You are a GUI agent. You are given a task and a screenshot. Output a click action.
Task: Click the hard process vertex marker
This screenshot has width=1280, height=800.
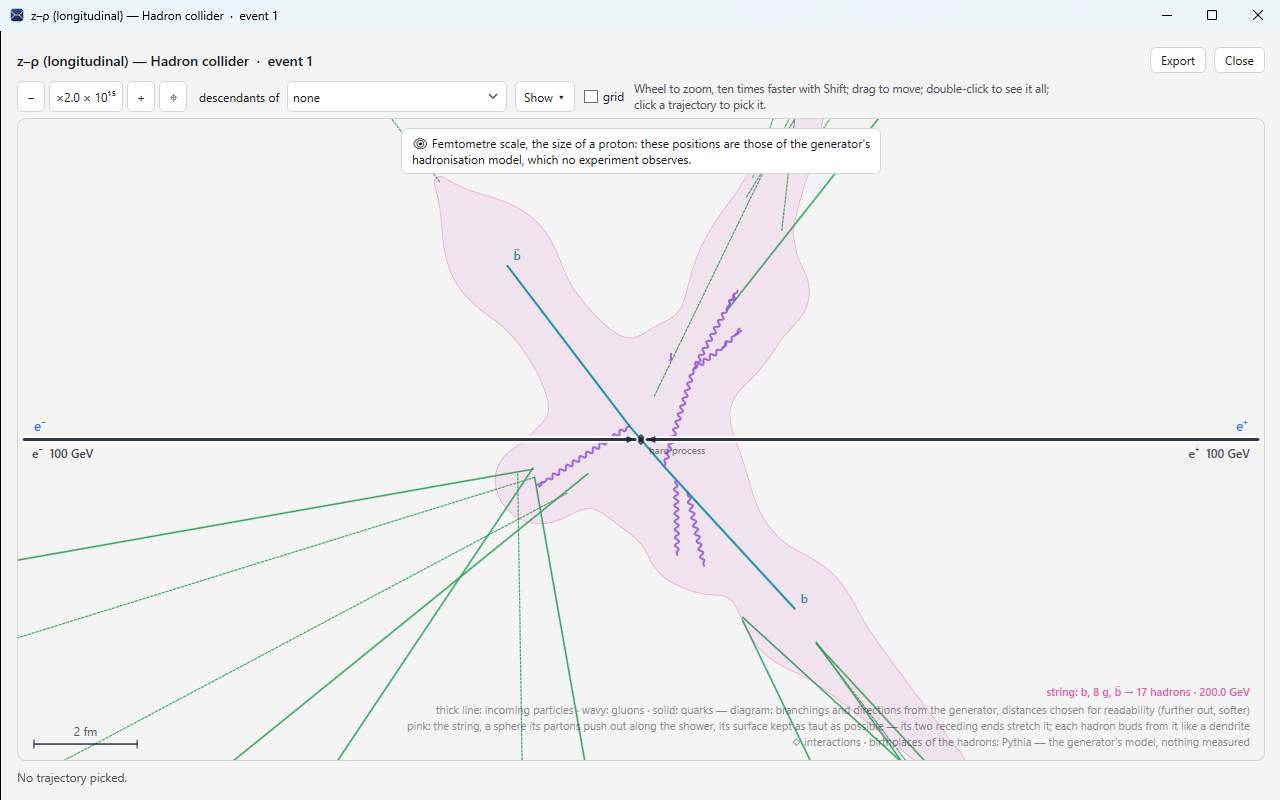tap(641, 439)
